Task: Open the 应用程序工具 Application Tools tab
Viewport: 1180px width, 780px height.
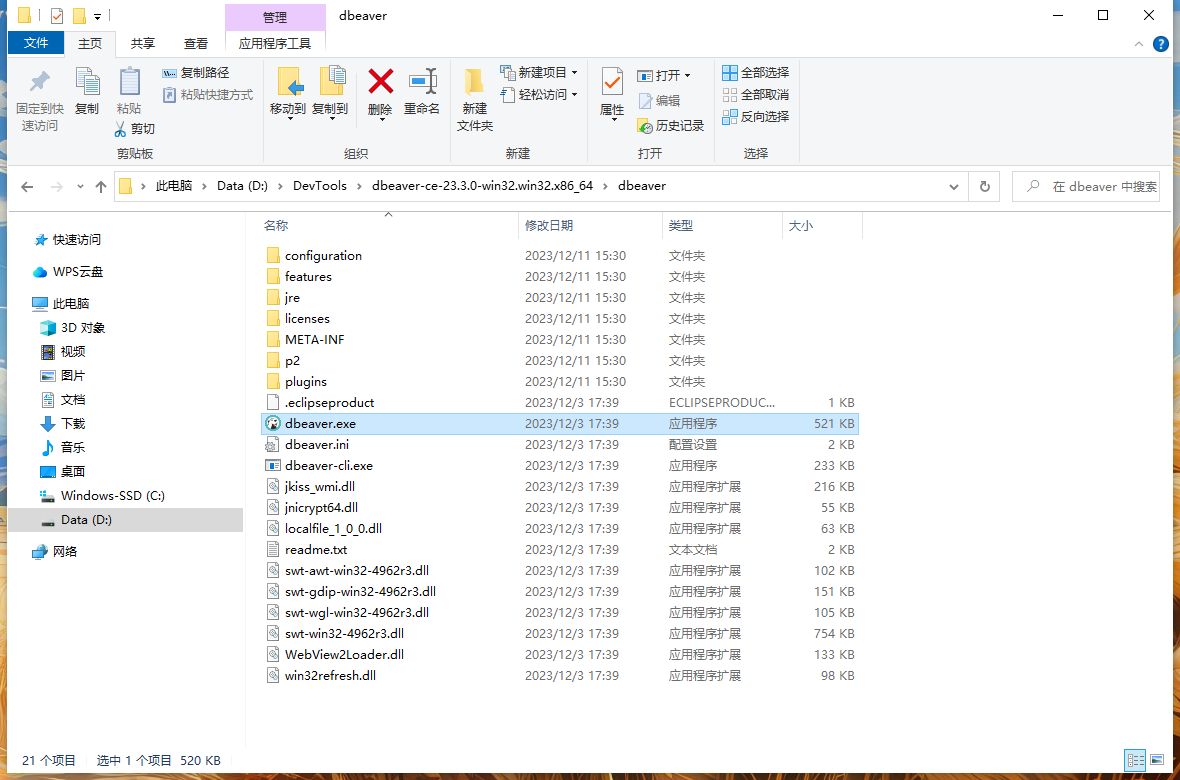Action: (x=275, y=44)
